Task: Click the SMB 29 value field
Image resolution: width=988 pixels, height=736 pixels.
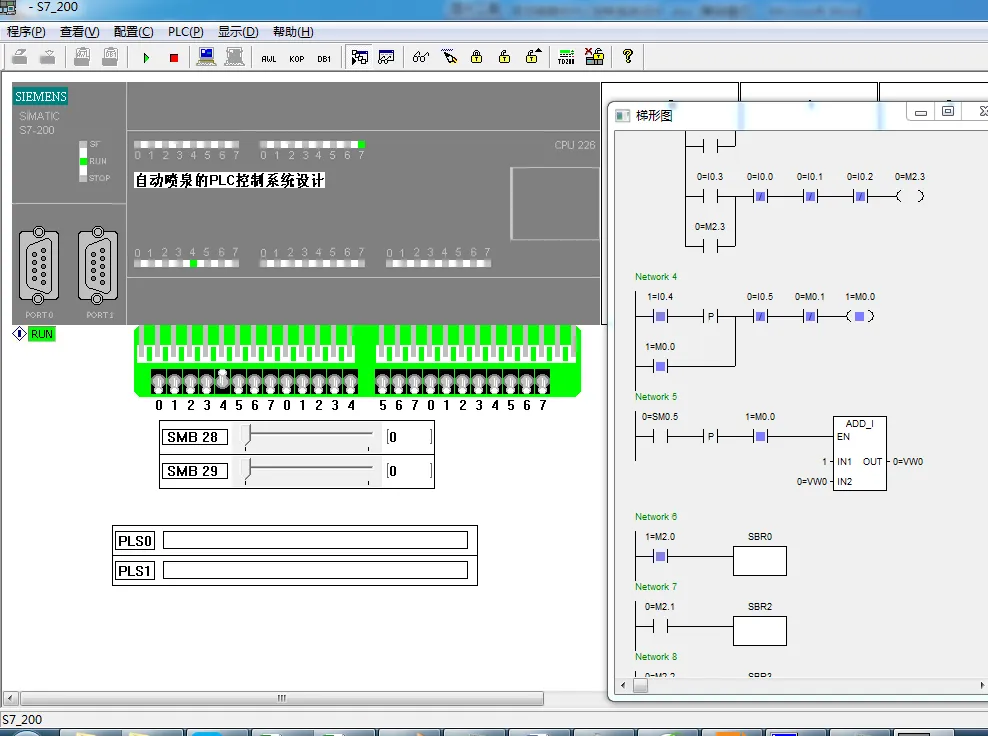Action: 410,471
